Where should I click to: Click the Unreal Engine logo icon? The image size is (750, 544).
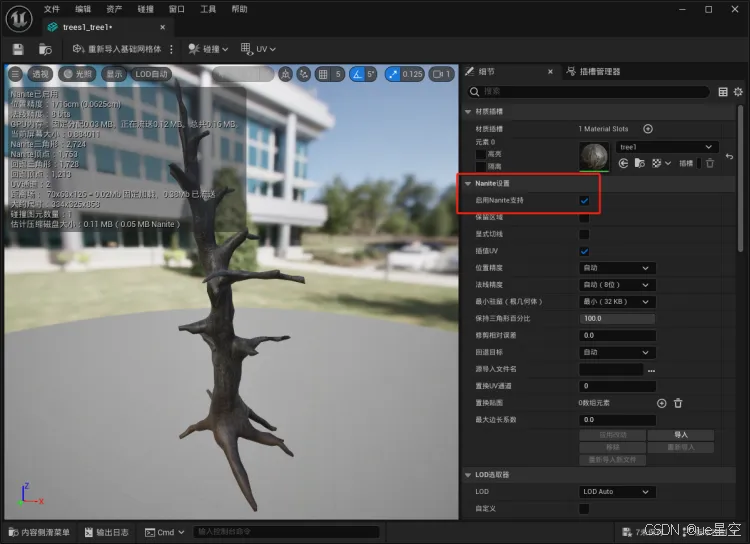pos(19,19)
